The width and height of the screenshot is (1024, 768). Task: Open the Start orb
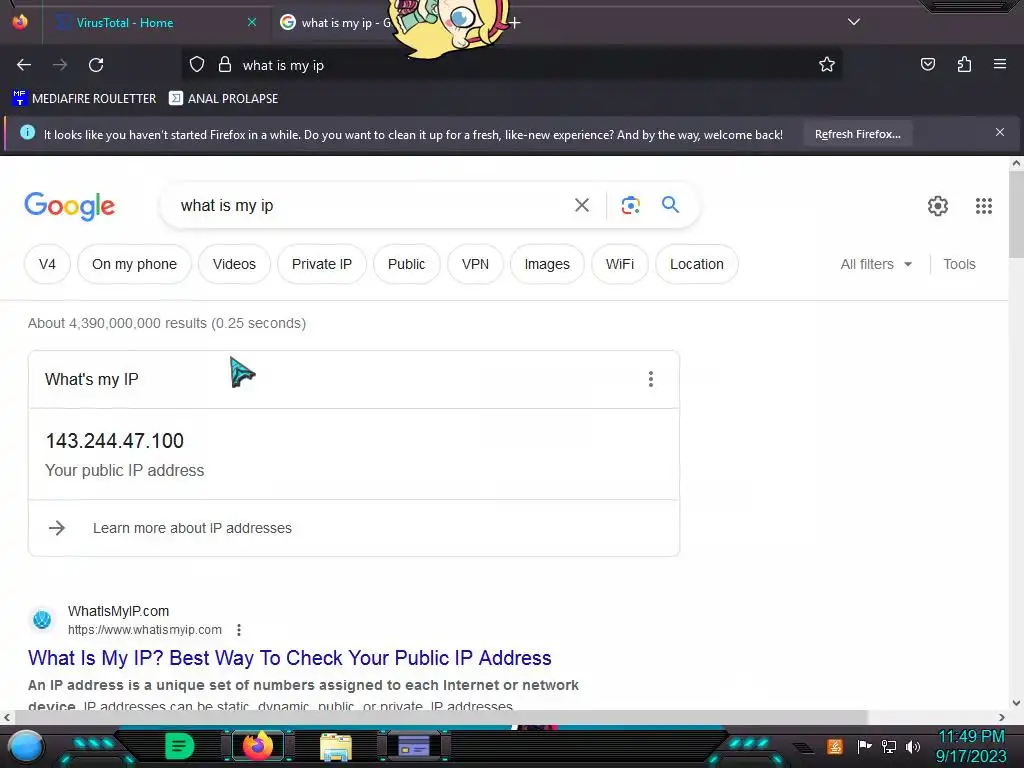pos(26,746)
